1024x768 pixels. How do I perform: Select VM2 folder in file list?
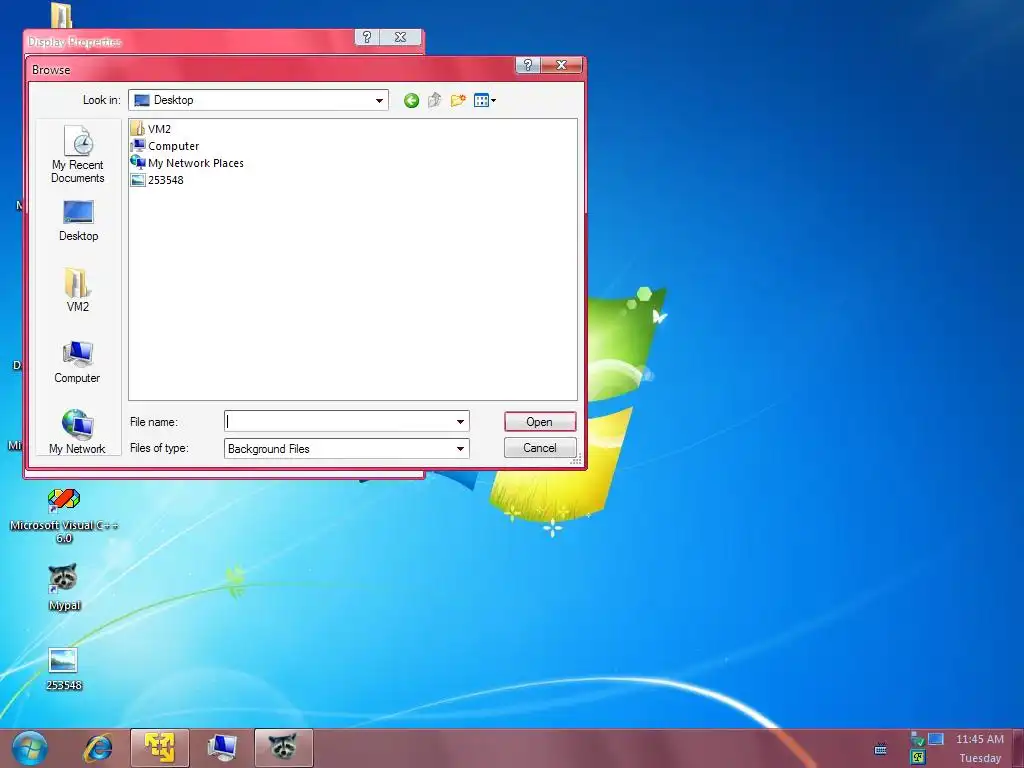[151, 129]
